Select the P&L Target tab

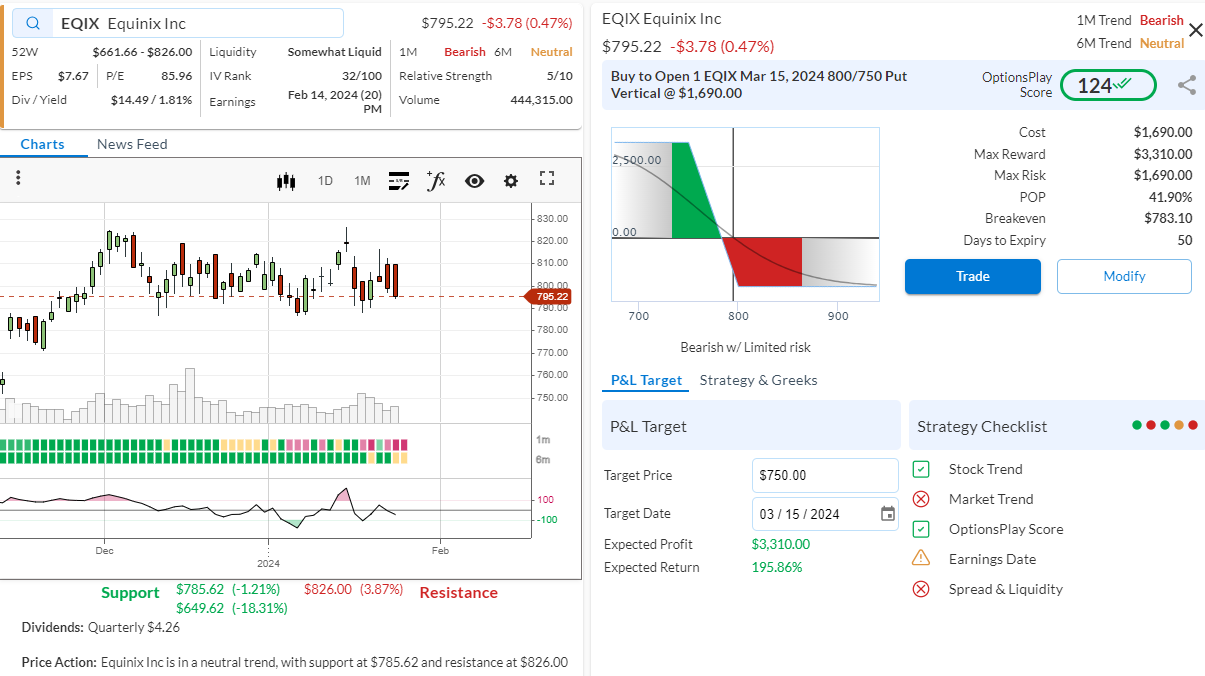[646, 380]
